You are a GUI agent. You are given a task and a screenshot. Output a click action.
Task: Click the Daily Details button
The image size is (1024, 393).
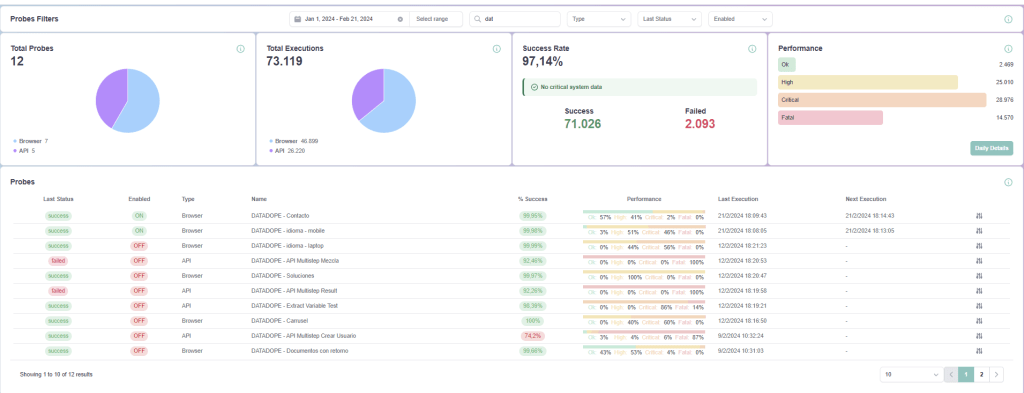pyautogui.click(x=991, y=148)
